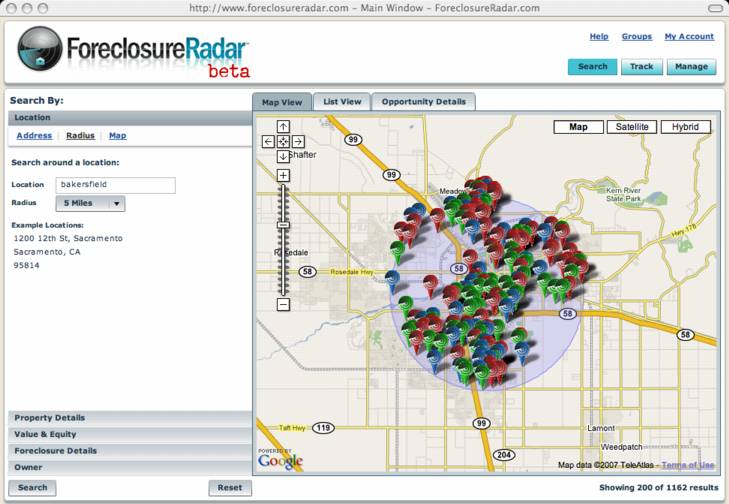Open the My Account link
Viewport: 729px width, 504px height.
[x=689, y=37]
